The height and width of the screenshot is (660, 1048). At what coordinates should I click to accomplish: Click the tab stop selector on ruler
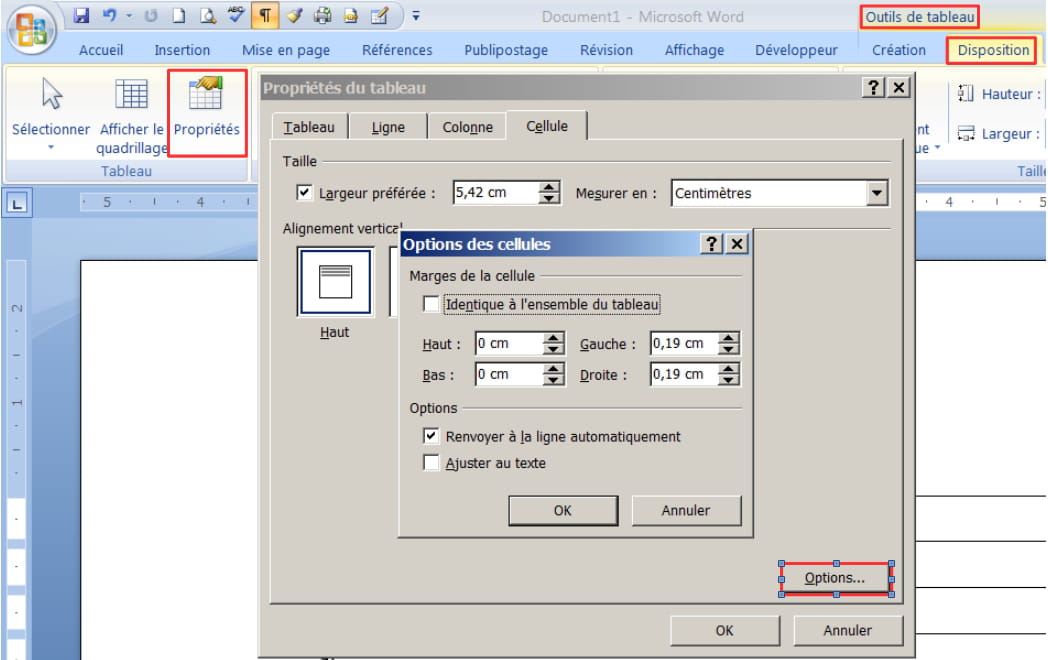pos(17,203)
